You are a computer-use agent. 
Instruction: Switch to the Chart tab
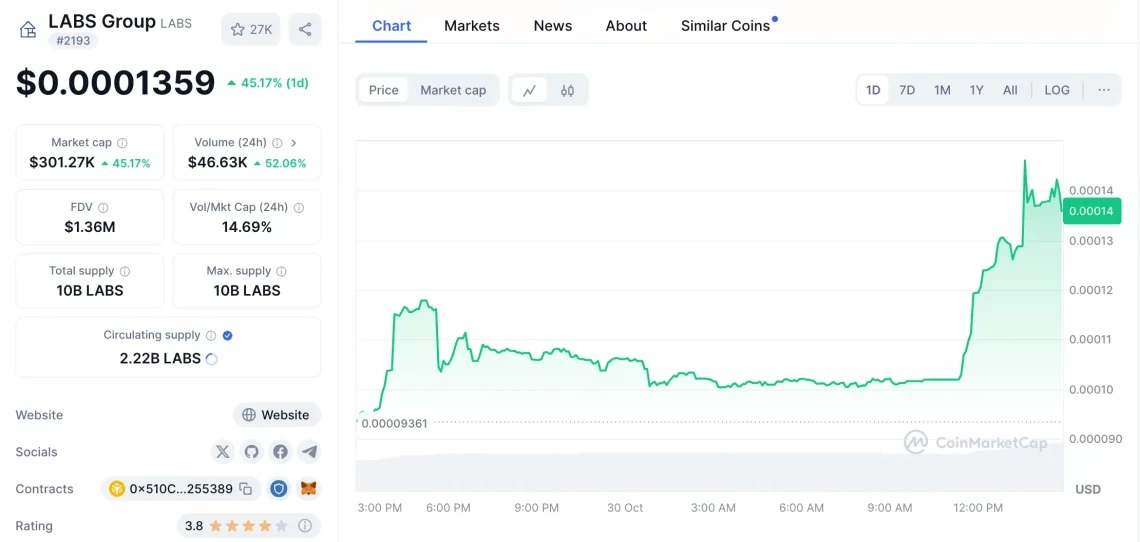[391, 26]
